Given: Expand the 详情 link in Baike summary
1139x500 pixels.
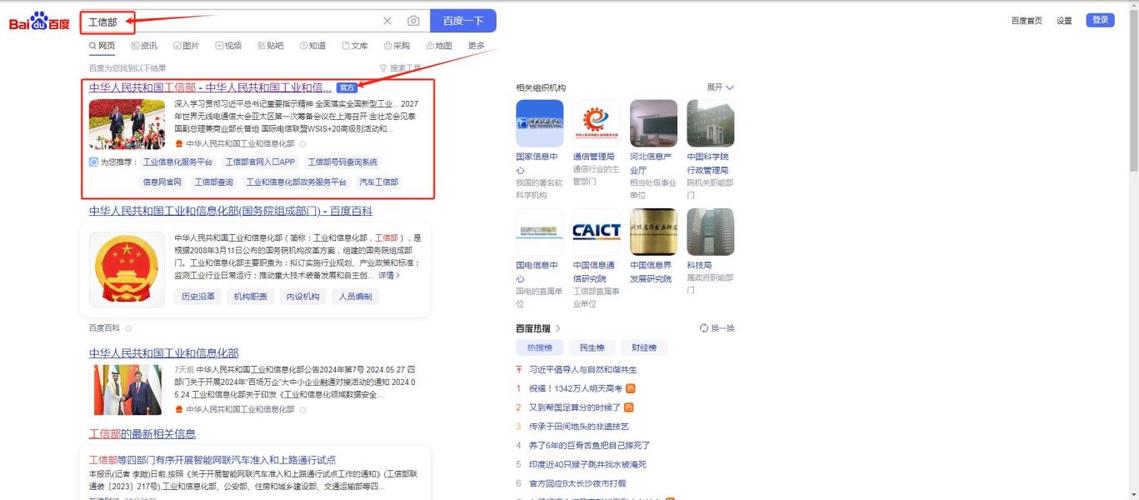Looking at the screenshot, I should tap(389, 276).
